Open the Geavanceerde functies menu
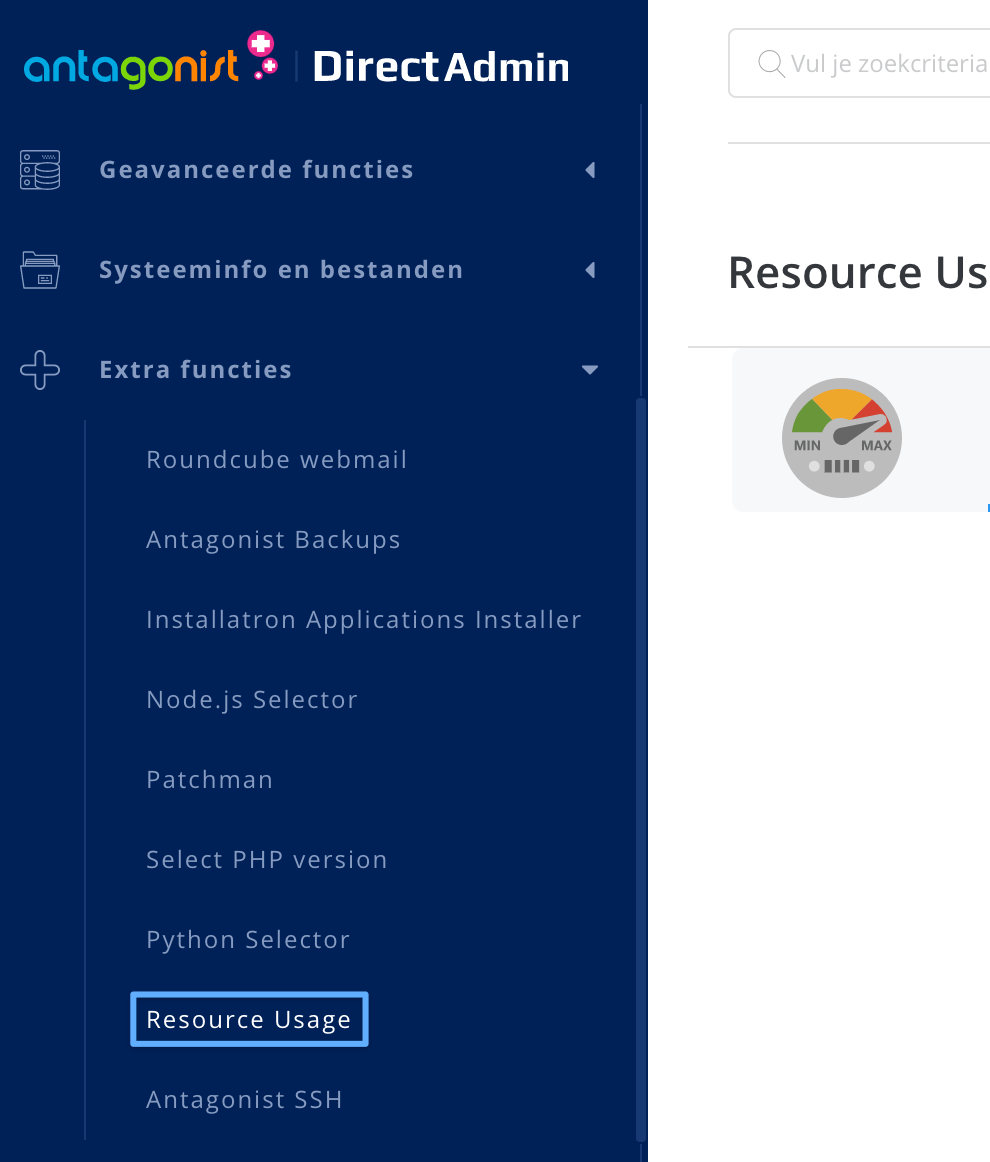Viewport: 990px width, 1162px height. [x=256, y=170]
